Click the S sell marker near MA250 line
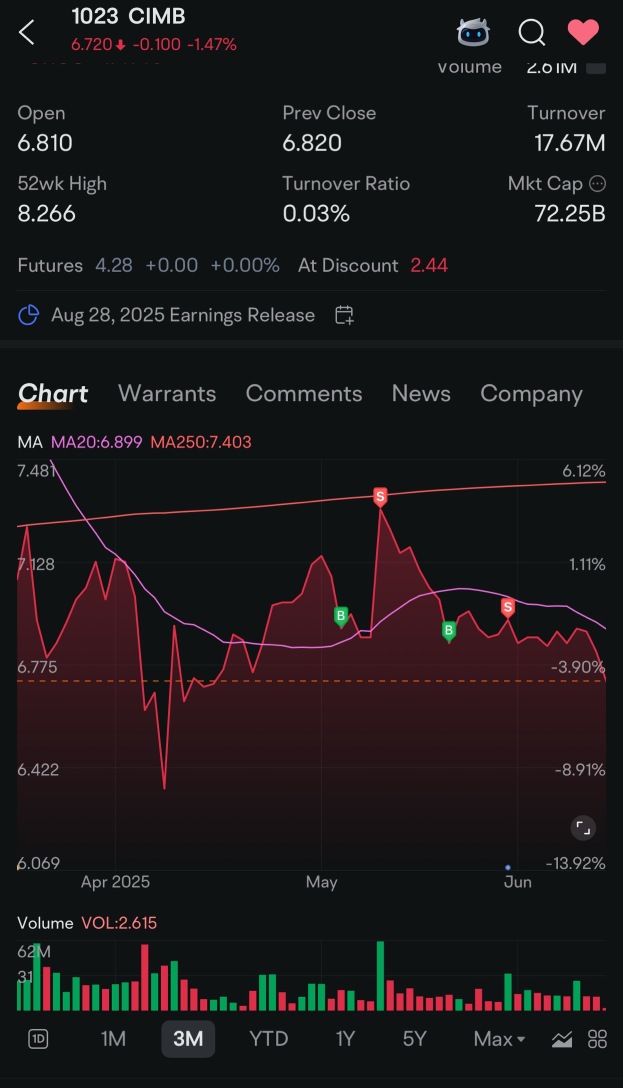The image size is (623, 1088). coord(379,497)
